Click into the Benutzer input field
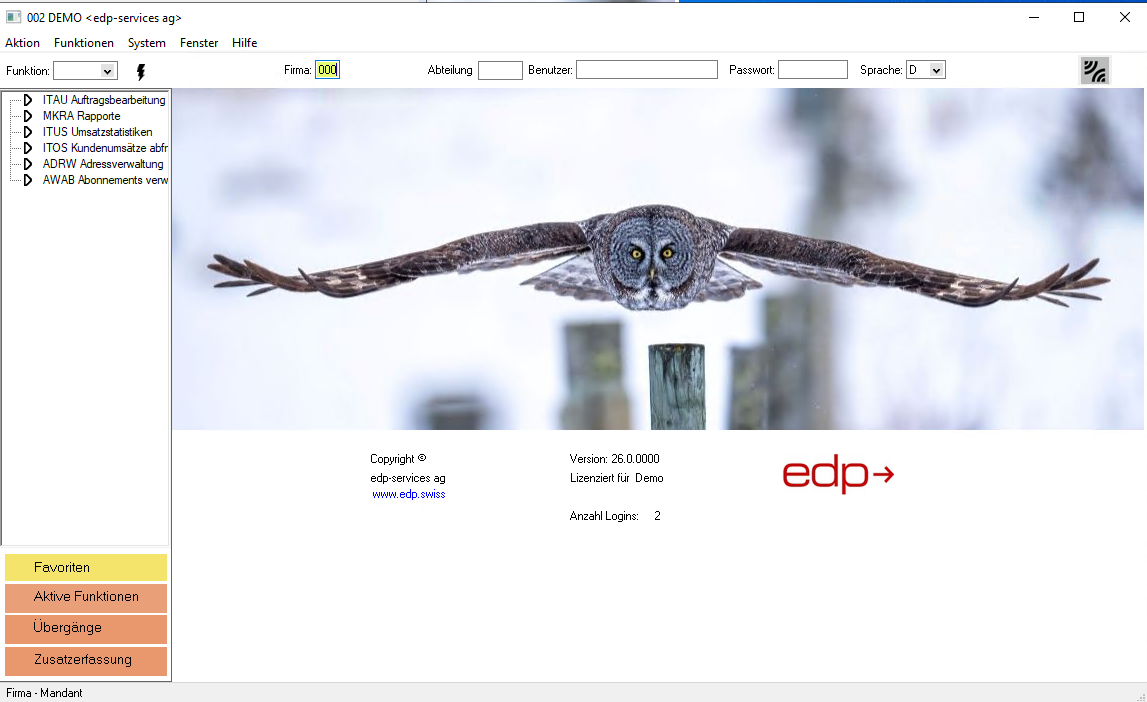This screenshot has width=1147, height=702. point(646,69)
